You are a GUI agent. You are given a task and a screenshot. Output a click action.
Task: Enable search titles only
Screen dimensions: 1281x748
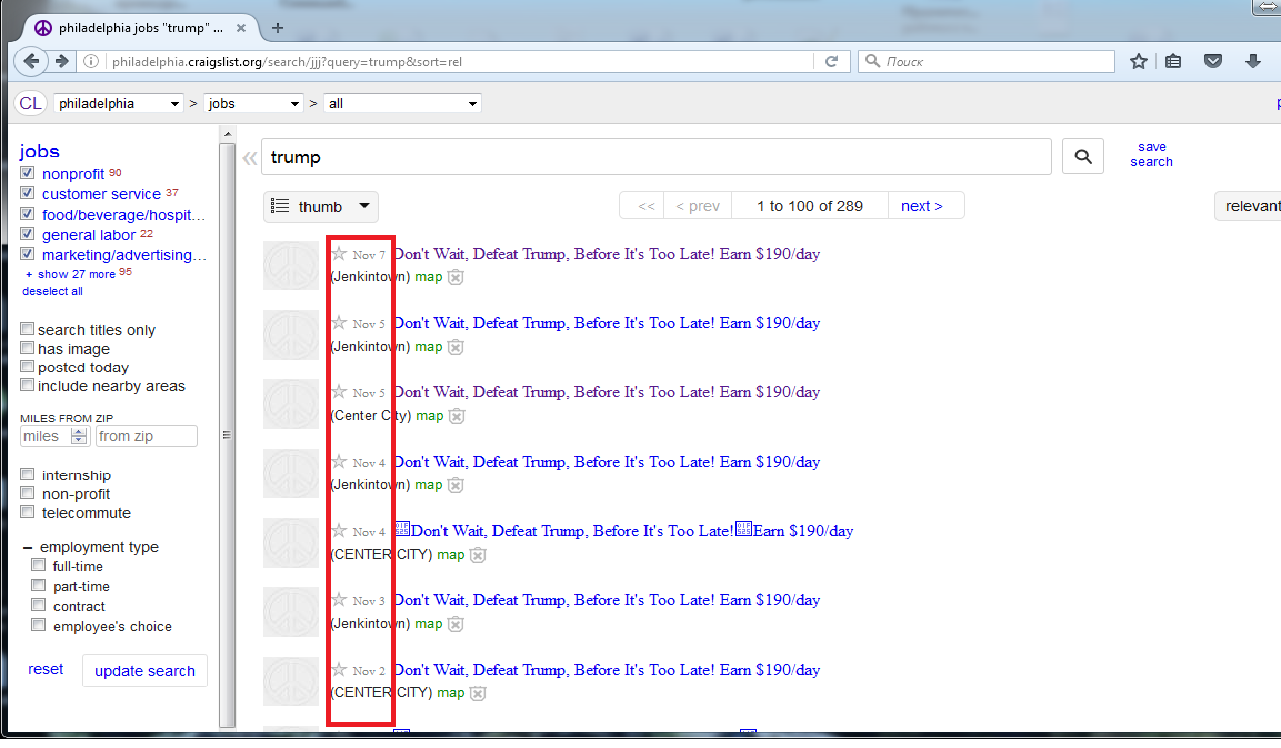(27, 329)
